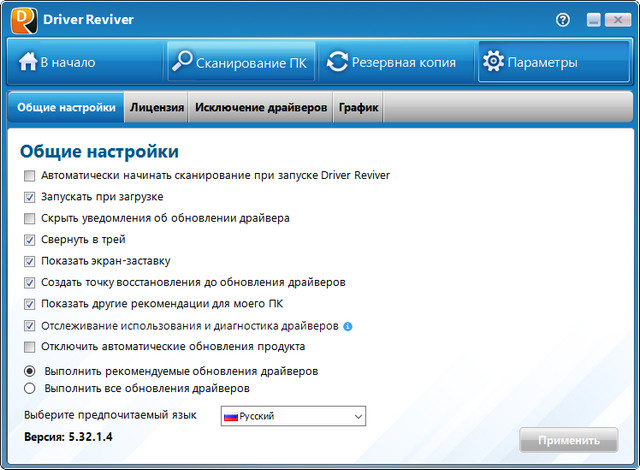The image size is (640, 470).
Task: Select Выполнить рекомендуемые обновления драйверов radio
Action: pyautogui.click(x=30, y=370)
